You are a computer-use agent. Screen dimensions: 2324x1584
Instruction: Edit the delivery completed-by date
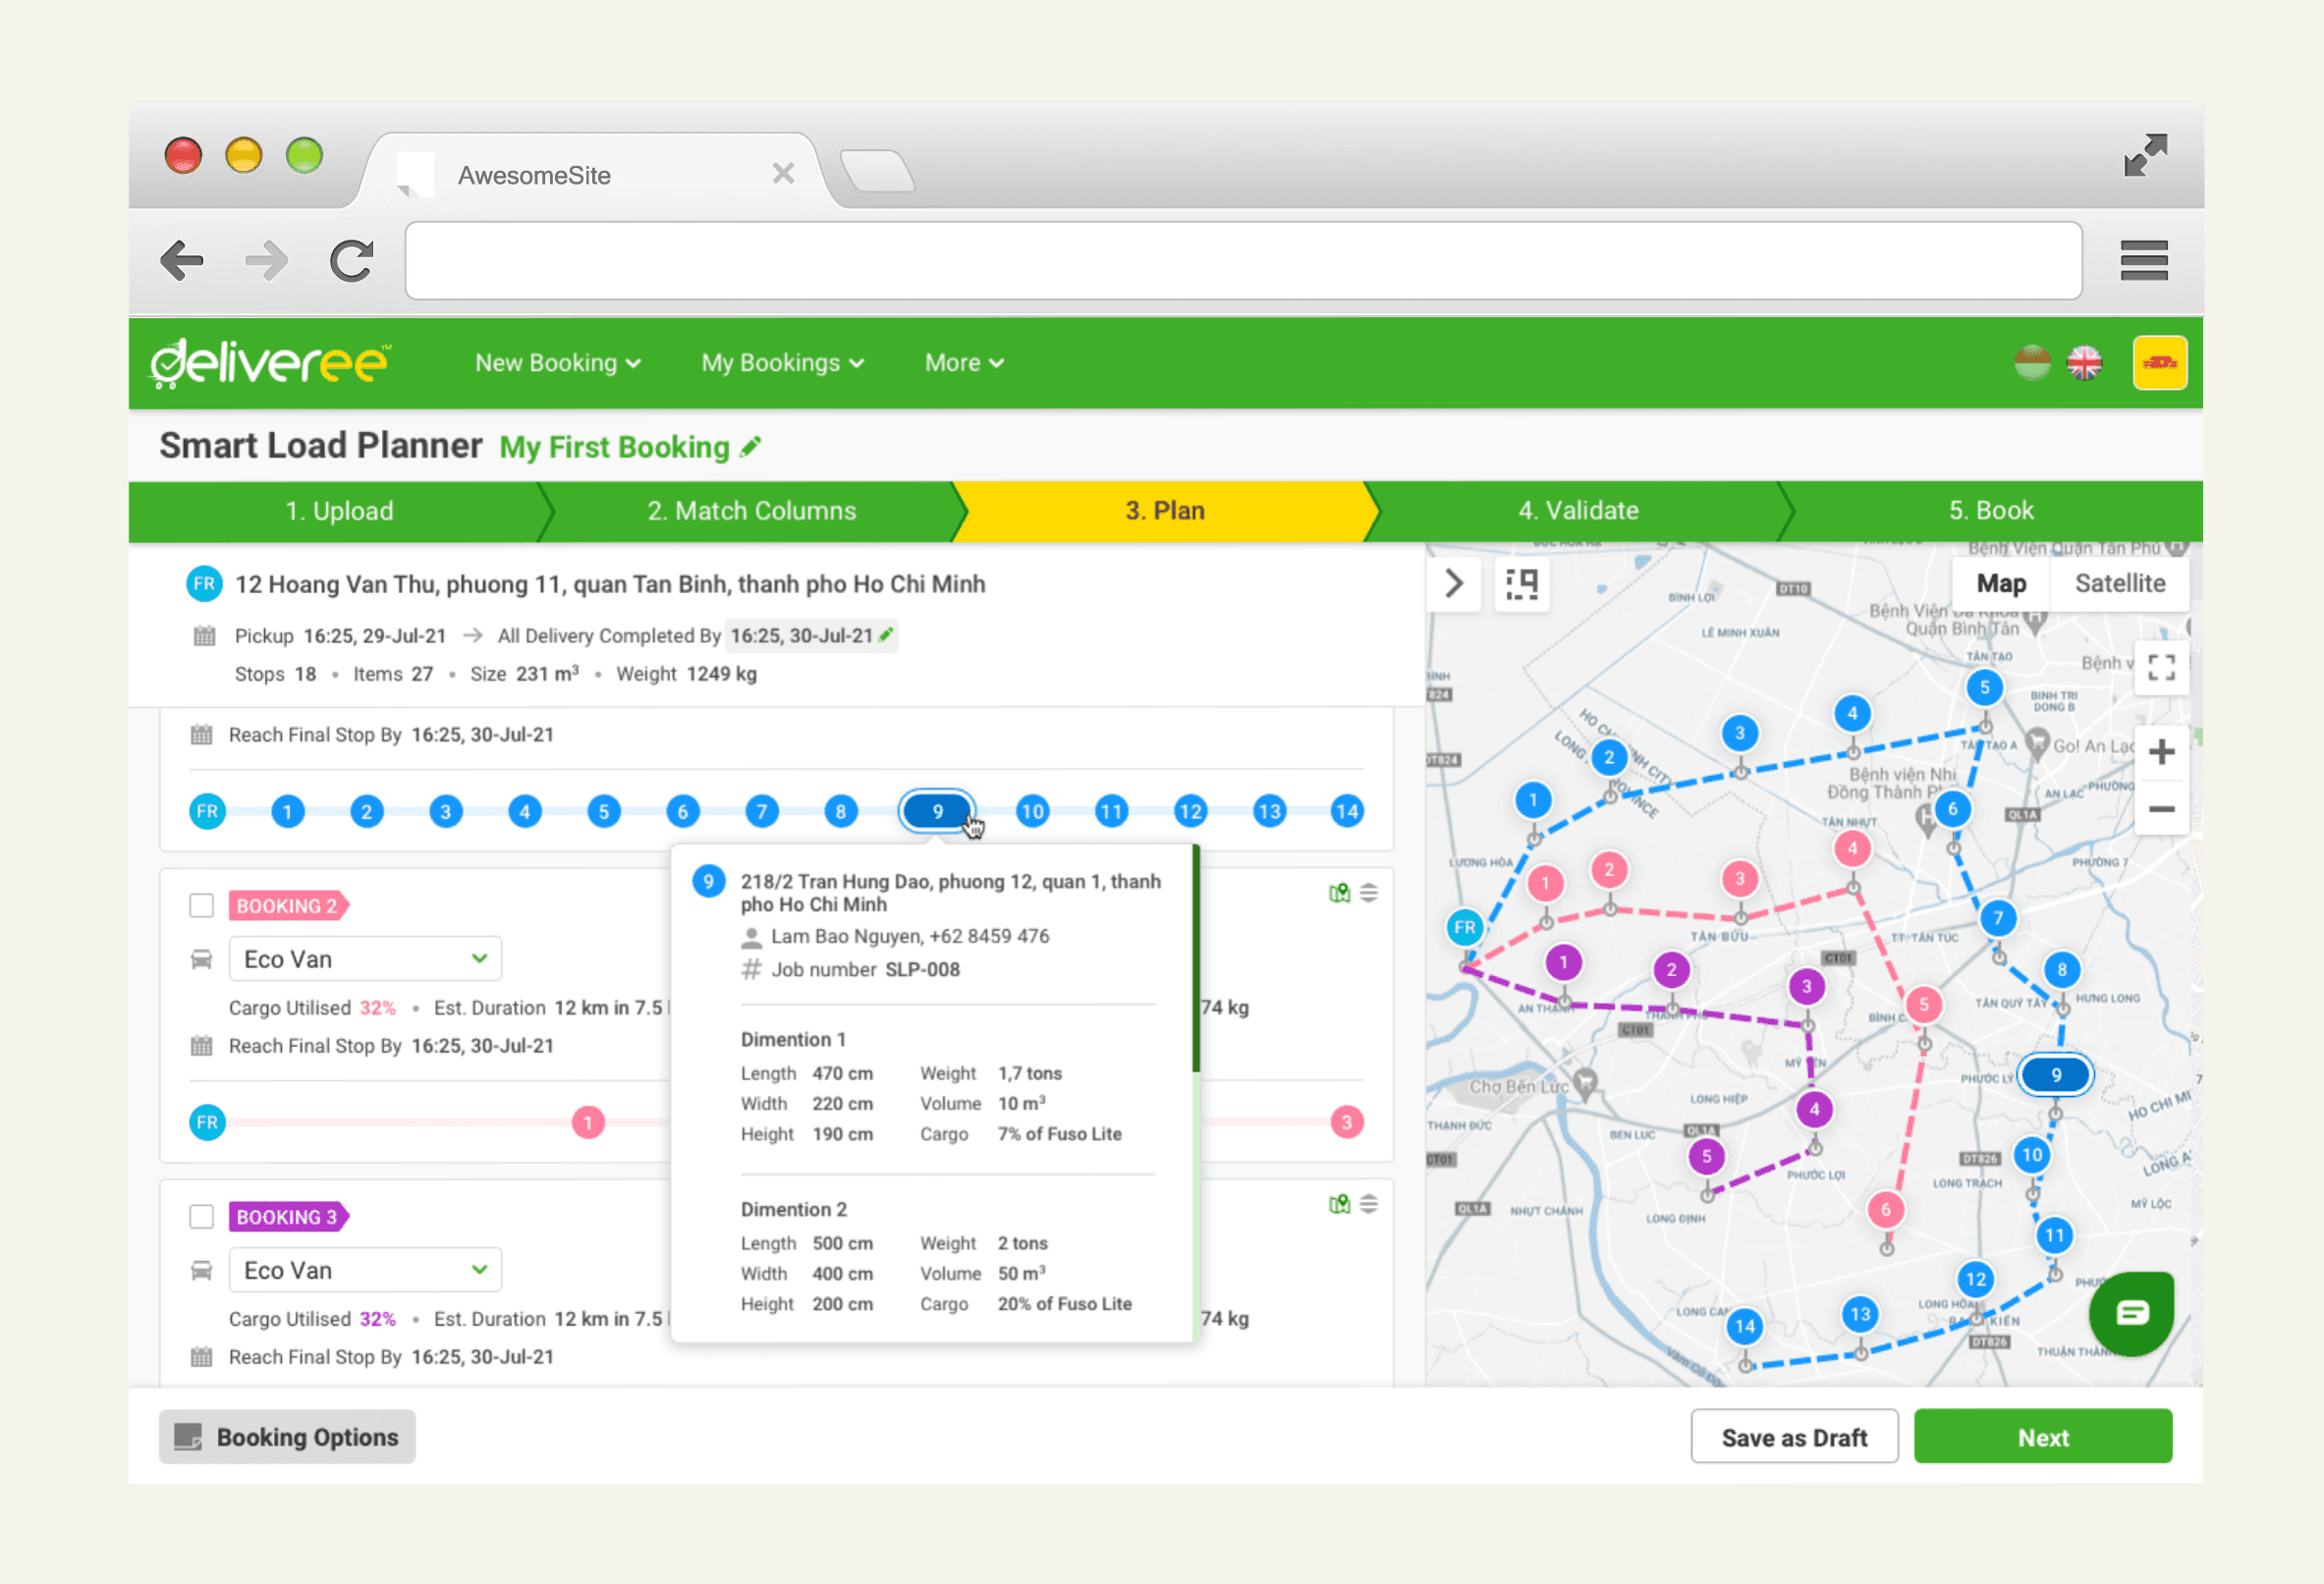tap(886, 635)
